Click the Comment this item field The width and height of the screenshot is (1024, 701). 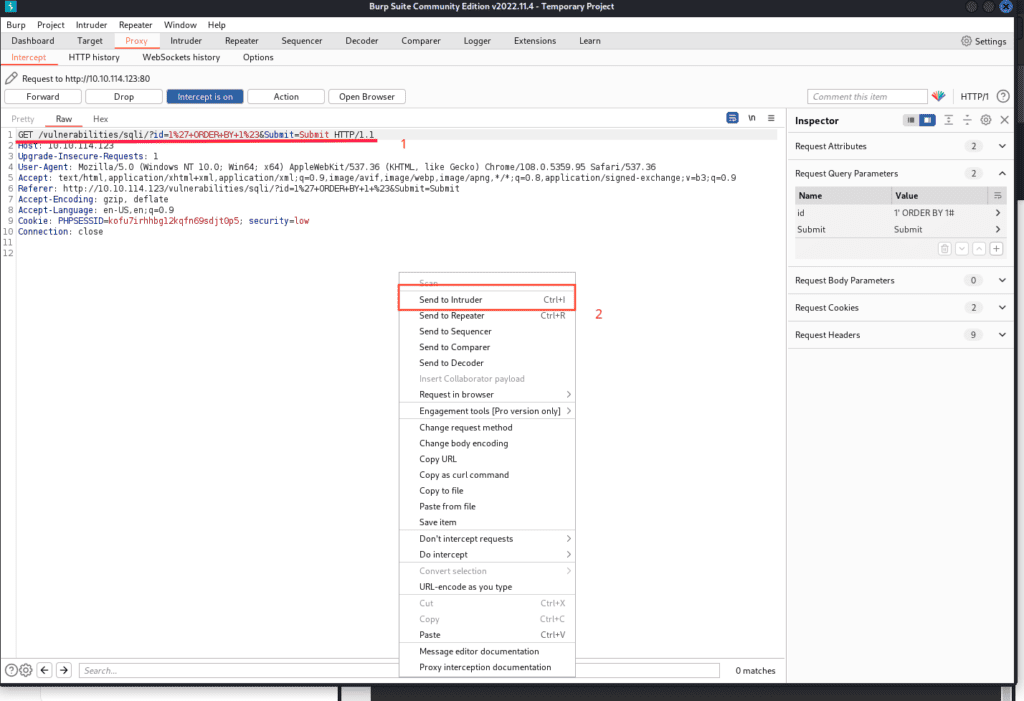867,97
